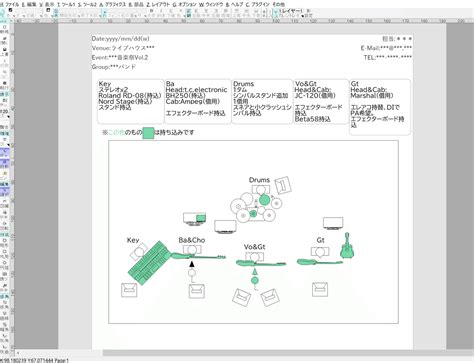Viewport: 474px width, 363px height.
Task: Select the floor monitor below Gt player
Action: 320,289
